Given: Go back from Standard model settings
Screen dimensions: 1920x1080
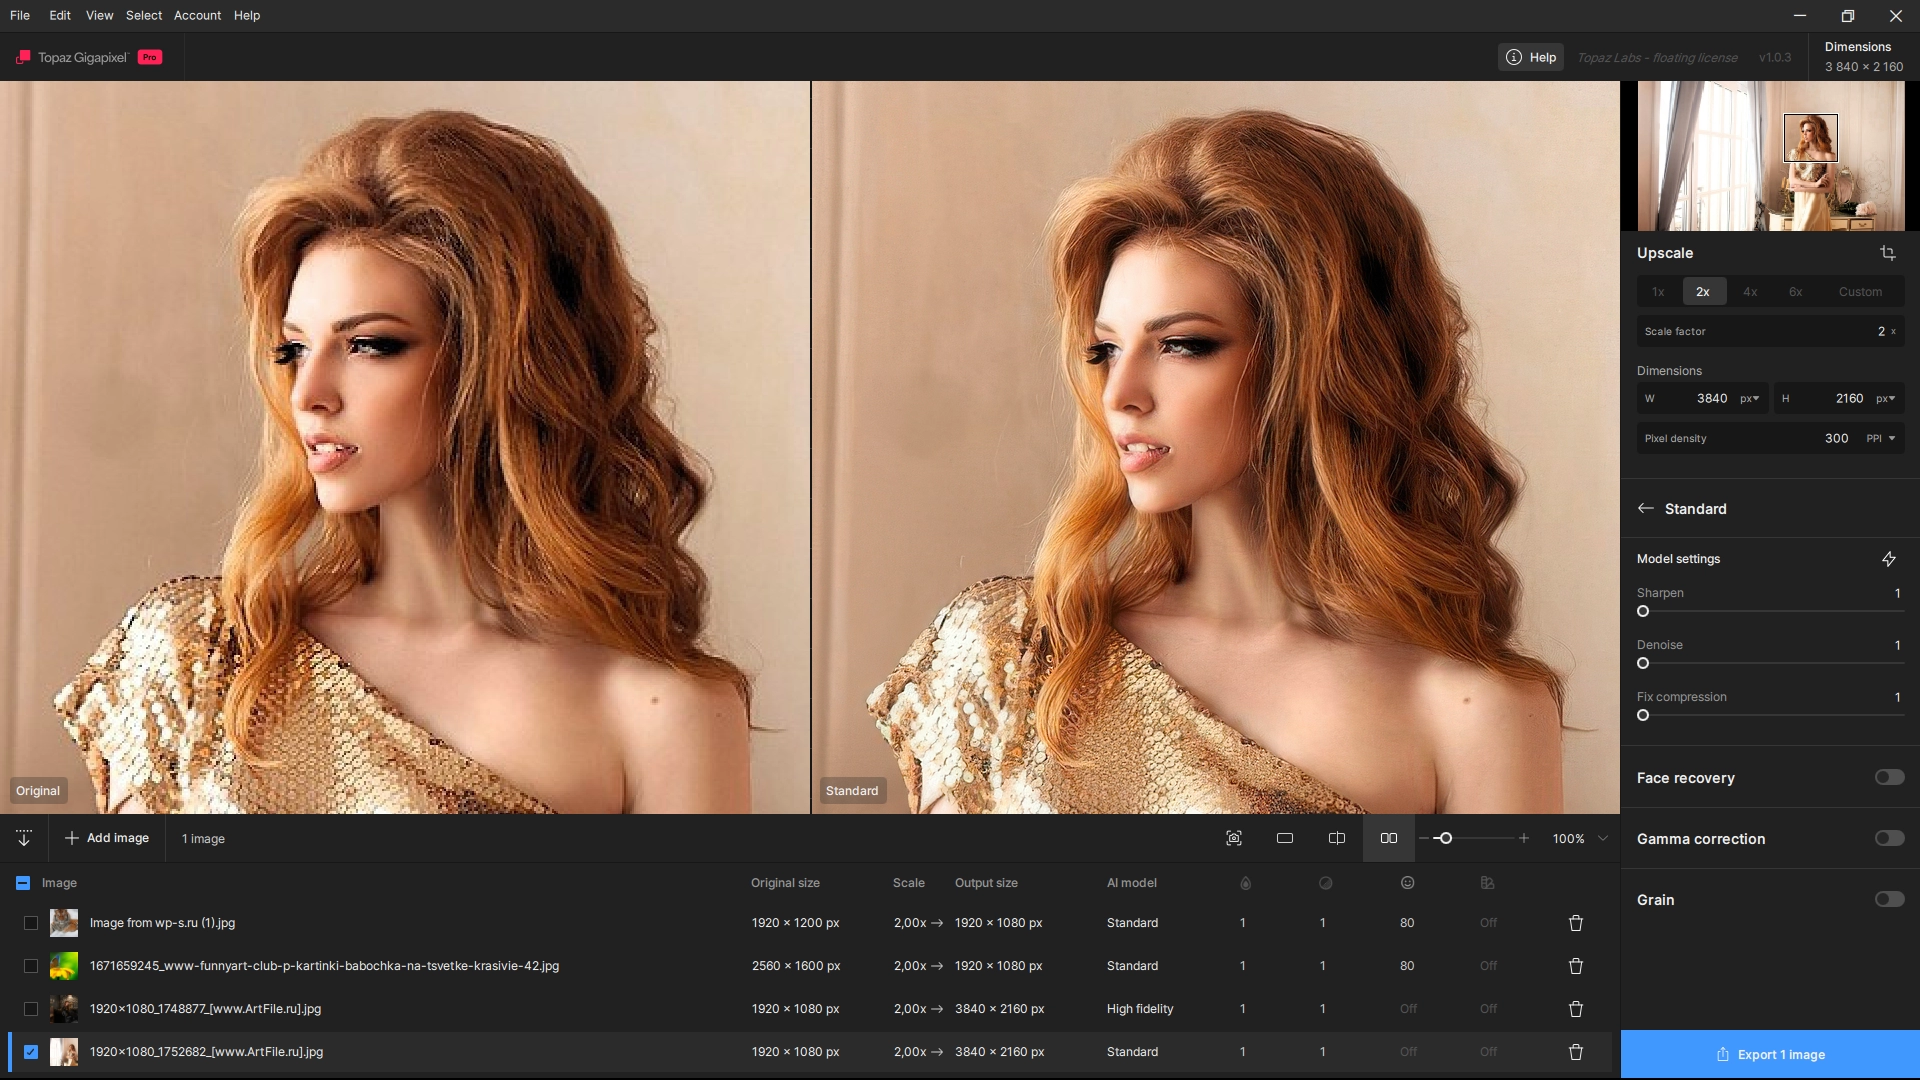Looking at the screenshot, I should [x=1645, y=509].
